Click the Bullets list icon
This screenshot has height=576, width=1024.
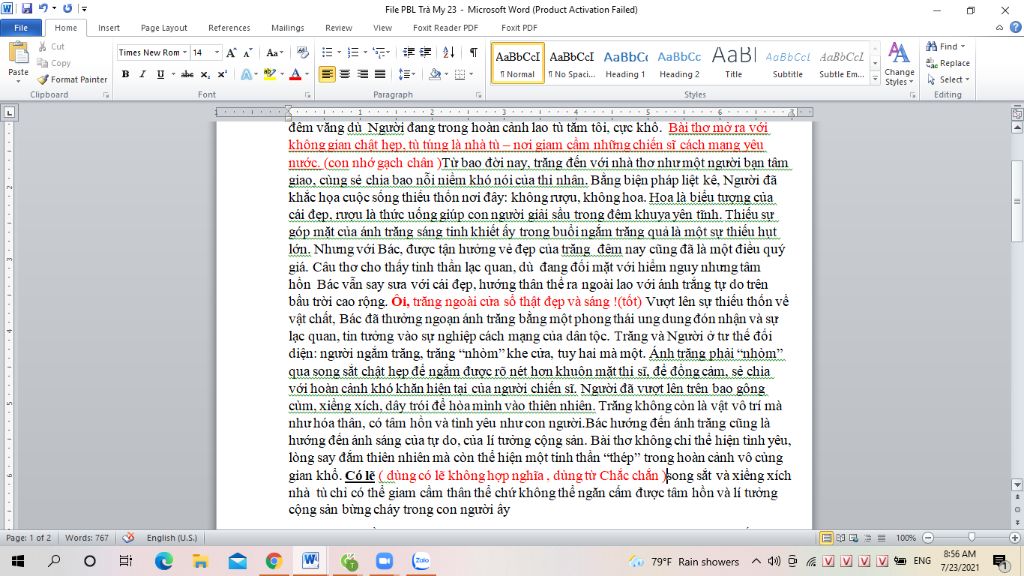327,52
